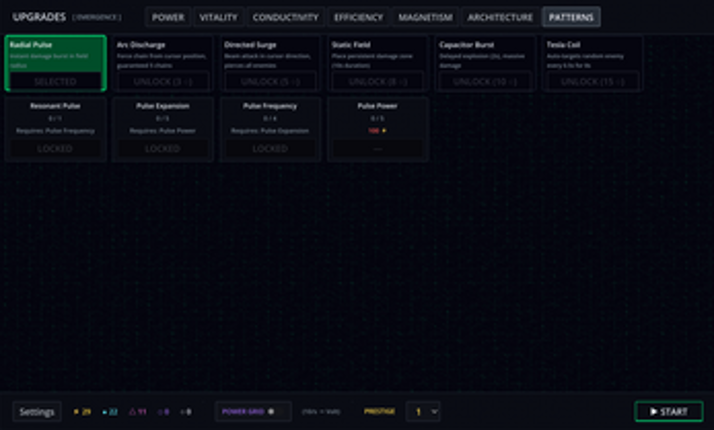
Task: Open the Prestige level dropdown
Action: click(x=422, y=411)
